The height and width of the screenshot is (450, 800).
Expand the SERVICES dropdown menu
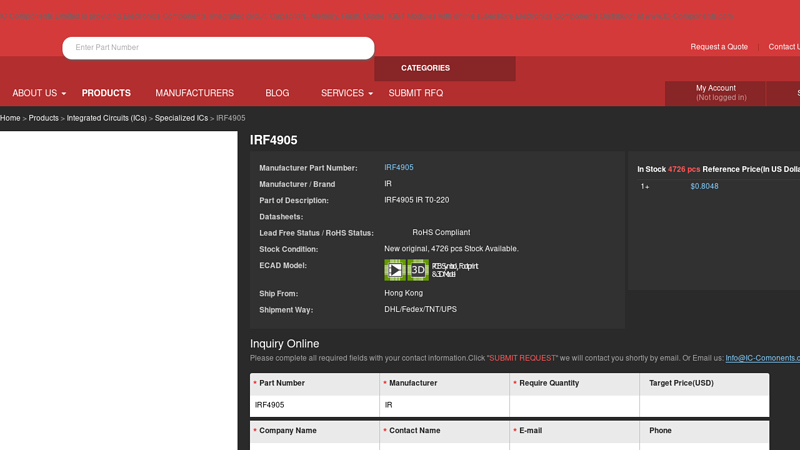346,93
